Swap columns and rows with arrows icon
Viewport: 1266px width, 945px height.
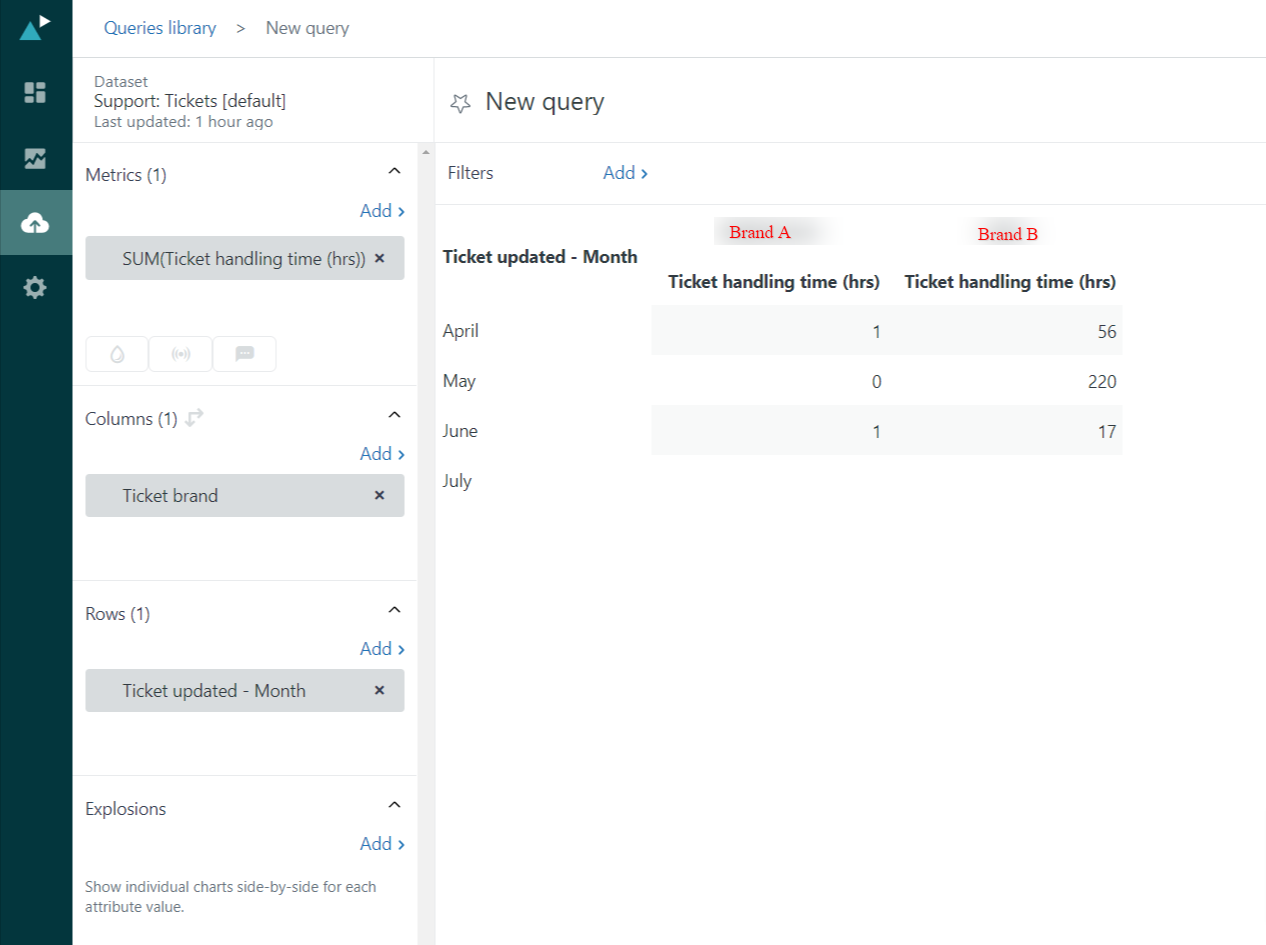coord(194,419)
